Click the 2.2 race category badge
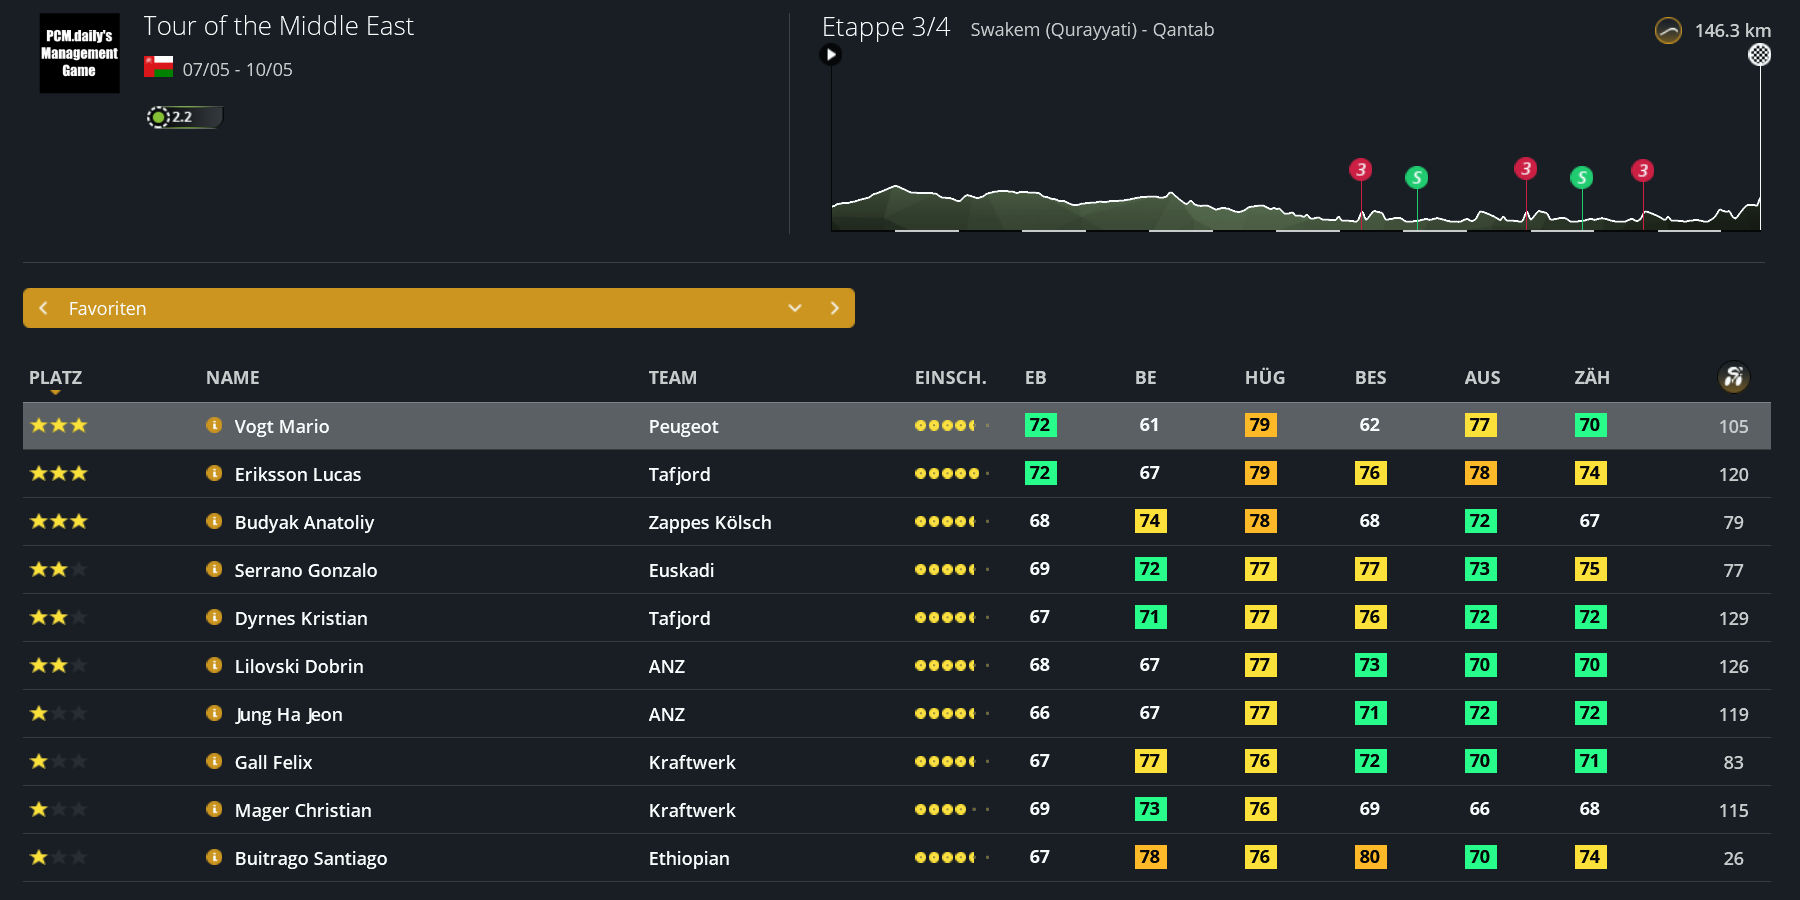The image size is (1800, 900). 183,117
